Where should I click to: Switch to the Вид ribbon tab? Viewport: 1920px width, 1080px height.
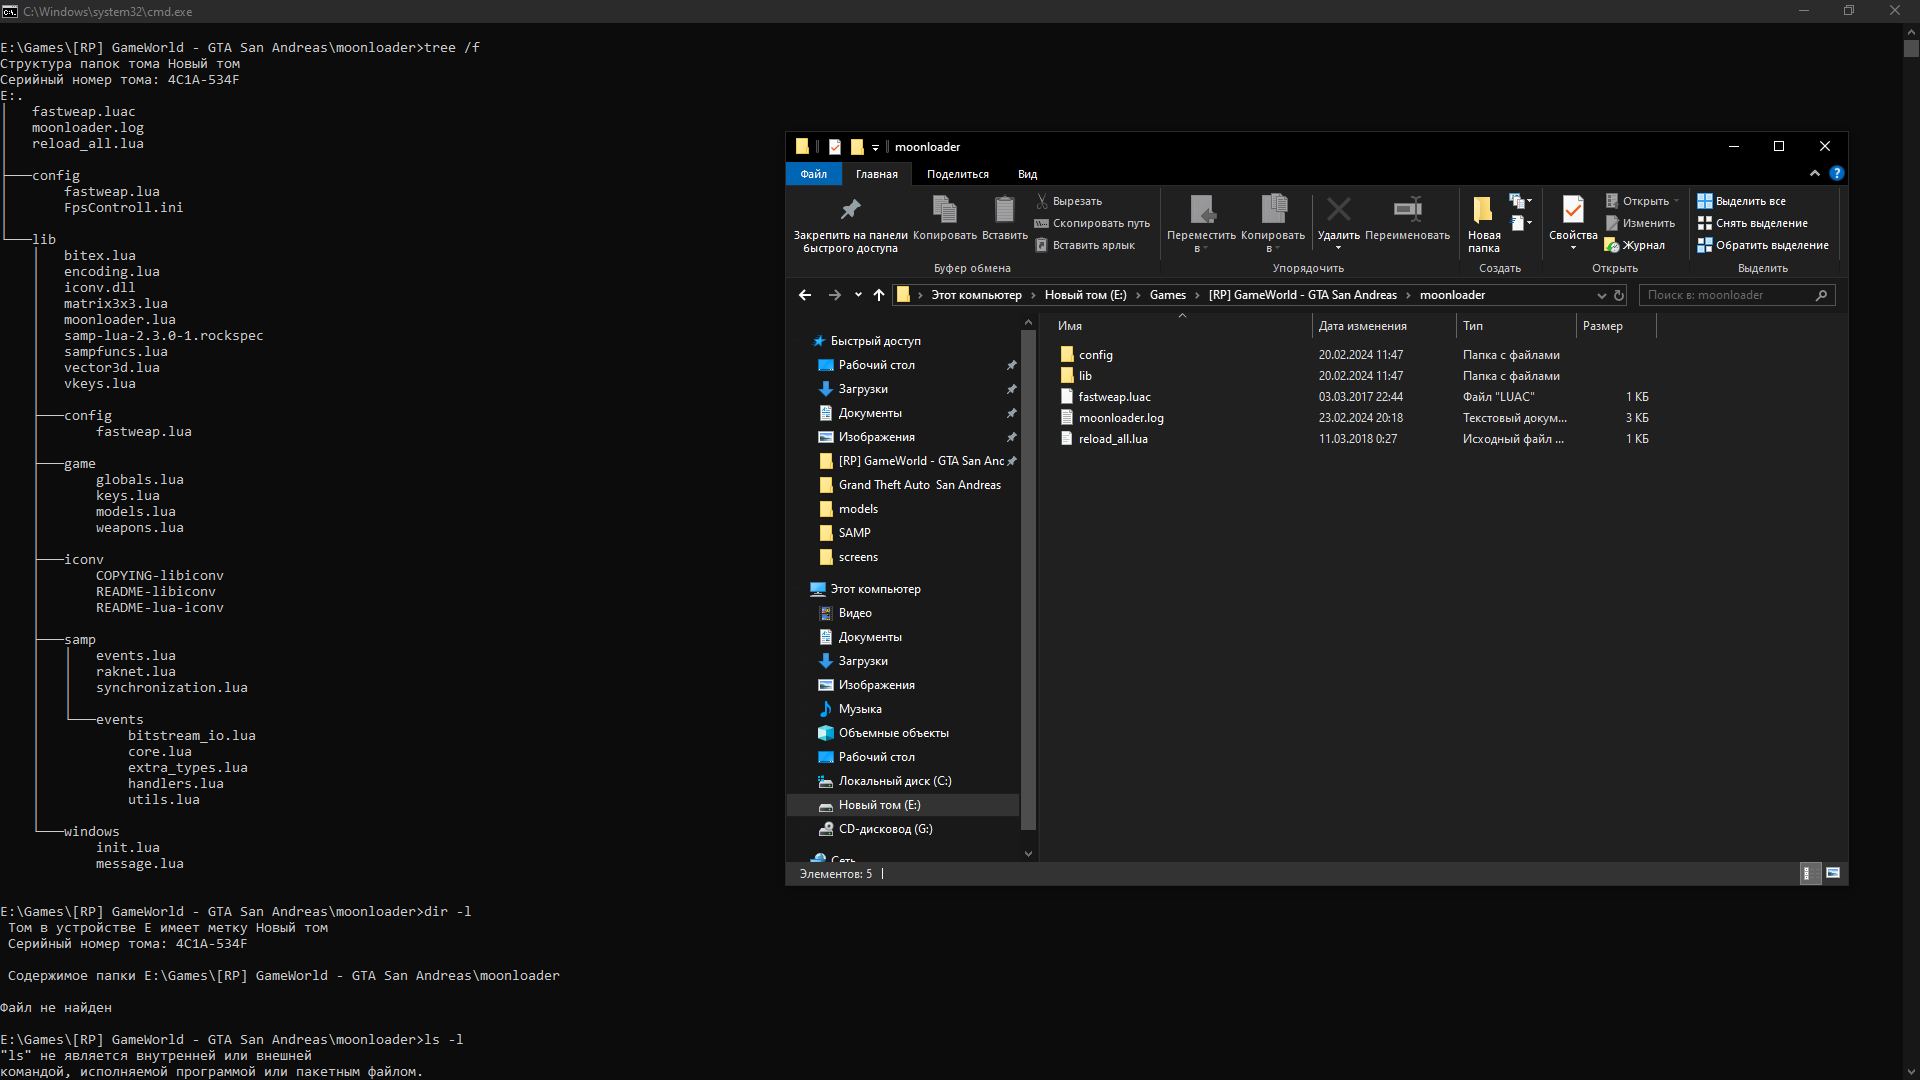pyautogui.click(x=1027, y=174)
